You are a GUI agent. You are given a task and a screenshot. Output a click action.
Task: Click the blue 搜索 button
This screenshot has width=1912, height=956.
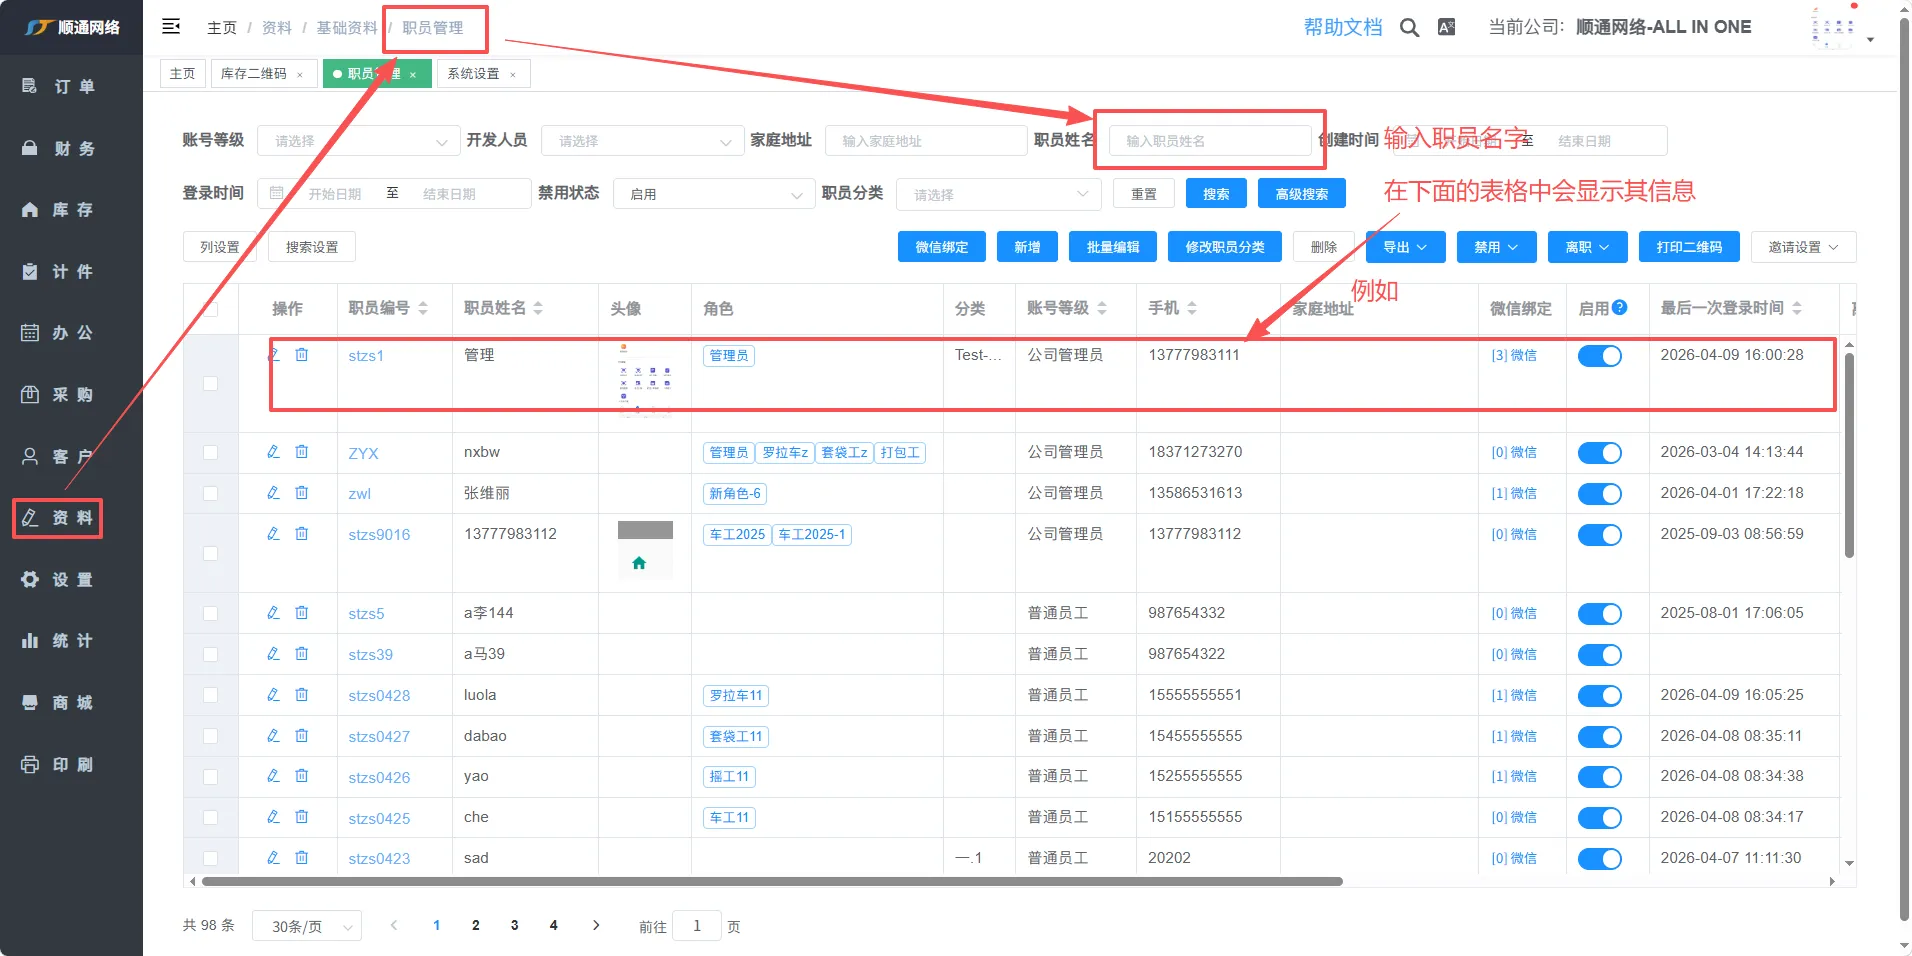pos(1216,194)
